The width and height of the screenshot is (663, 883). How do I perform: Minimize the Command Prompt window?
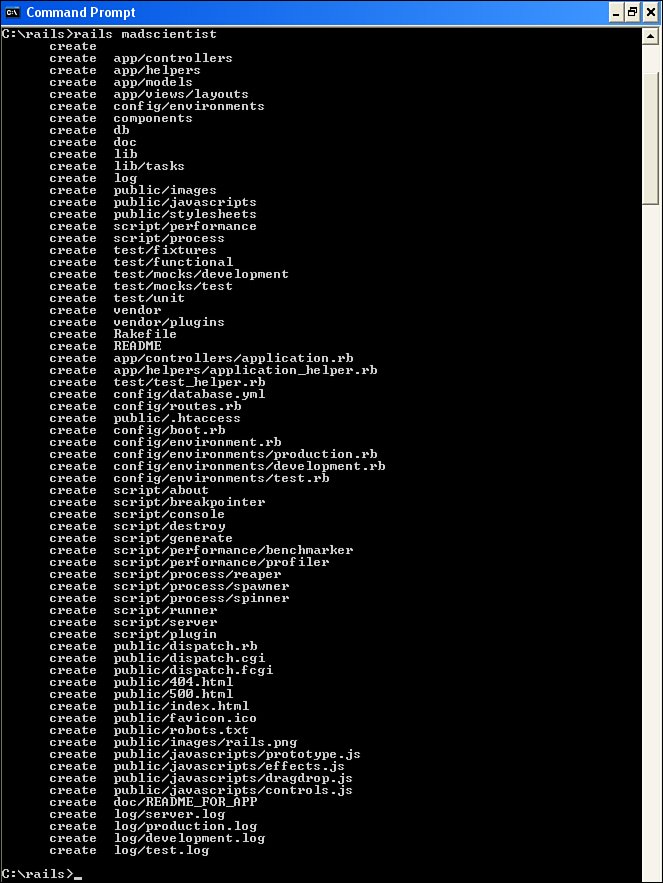[617, 12]
